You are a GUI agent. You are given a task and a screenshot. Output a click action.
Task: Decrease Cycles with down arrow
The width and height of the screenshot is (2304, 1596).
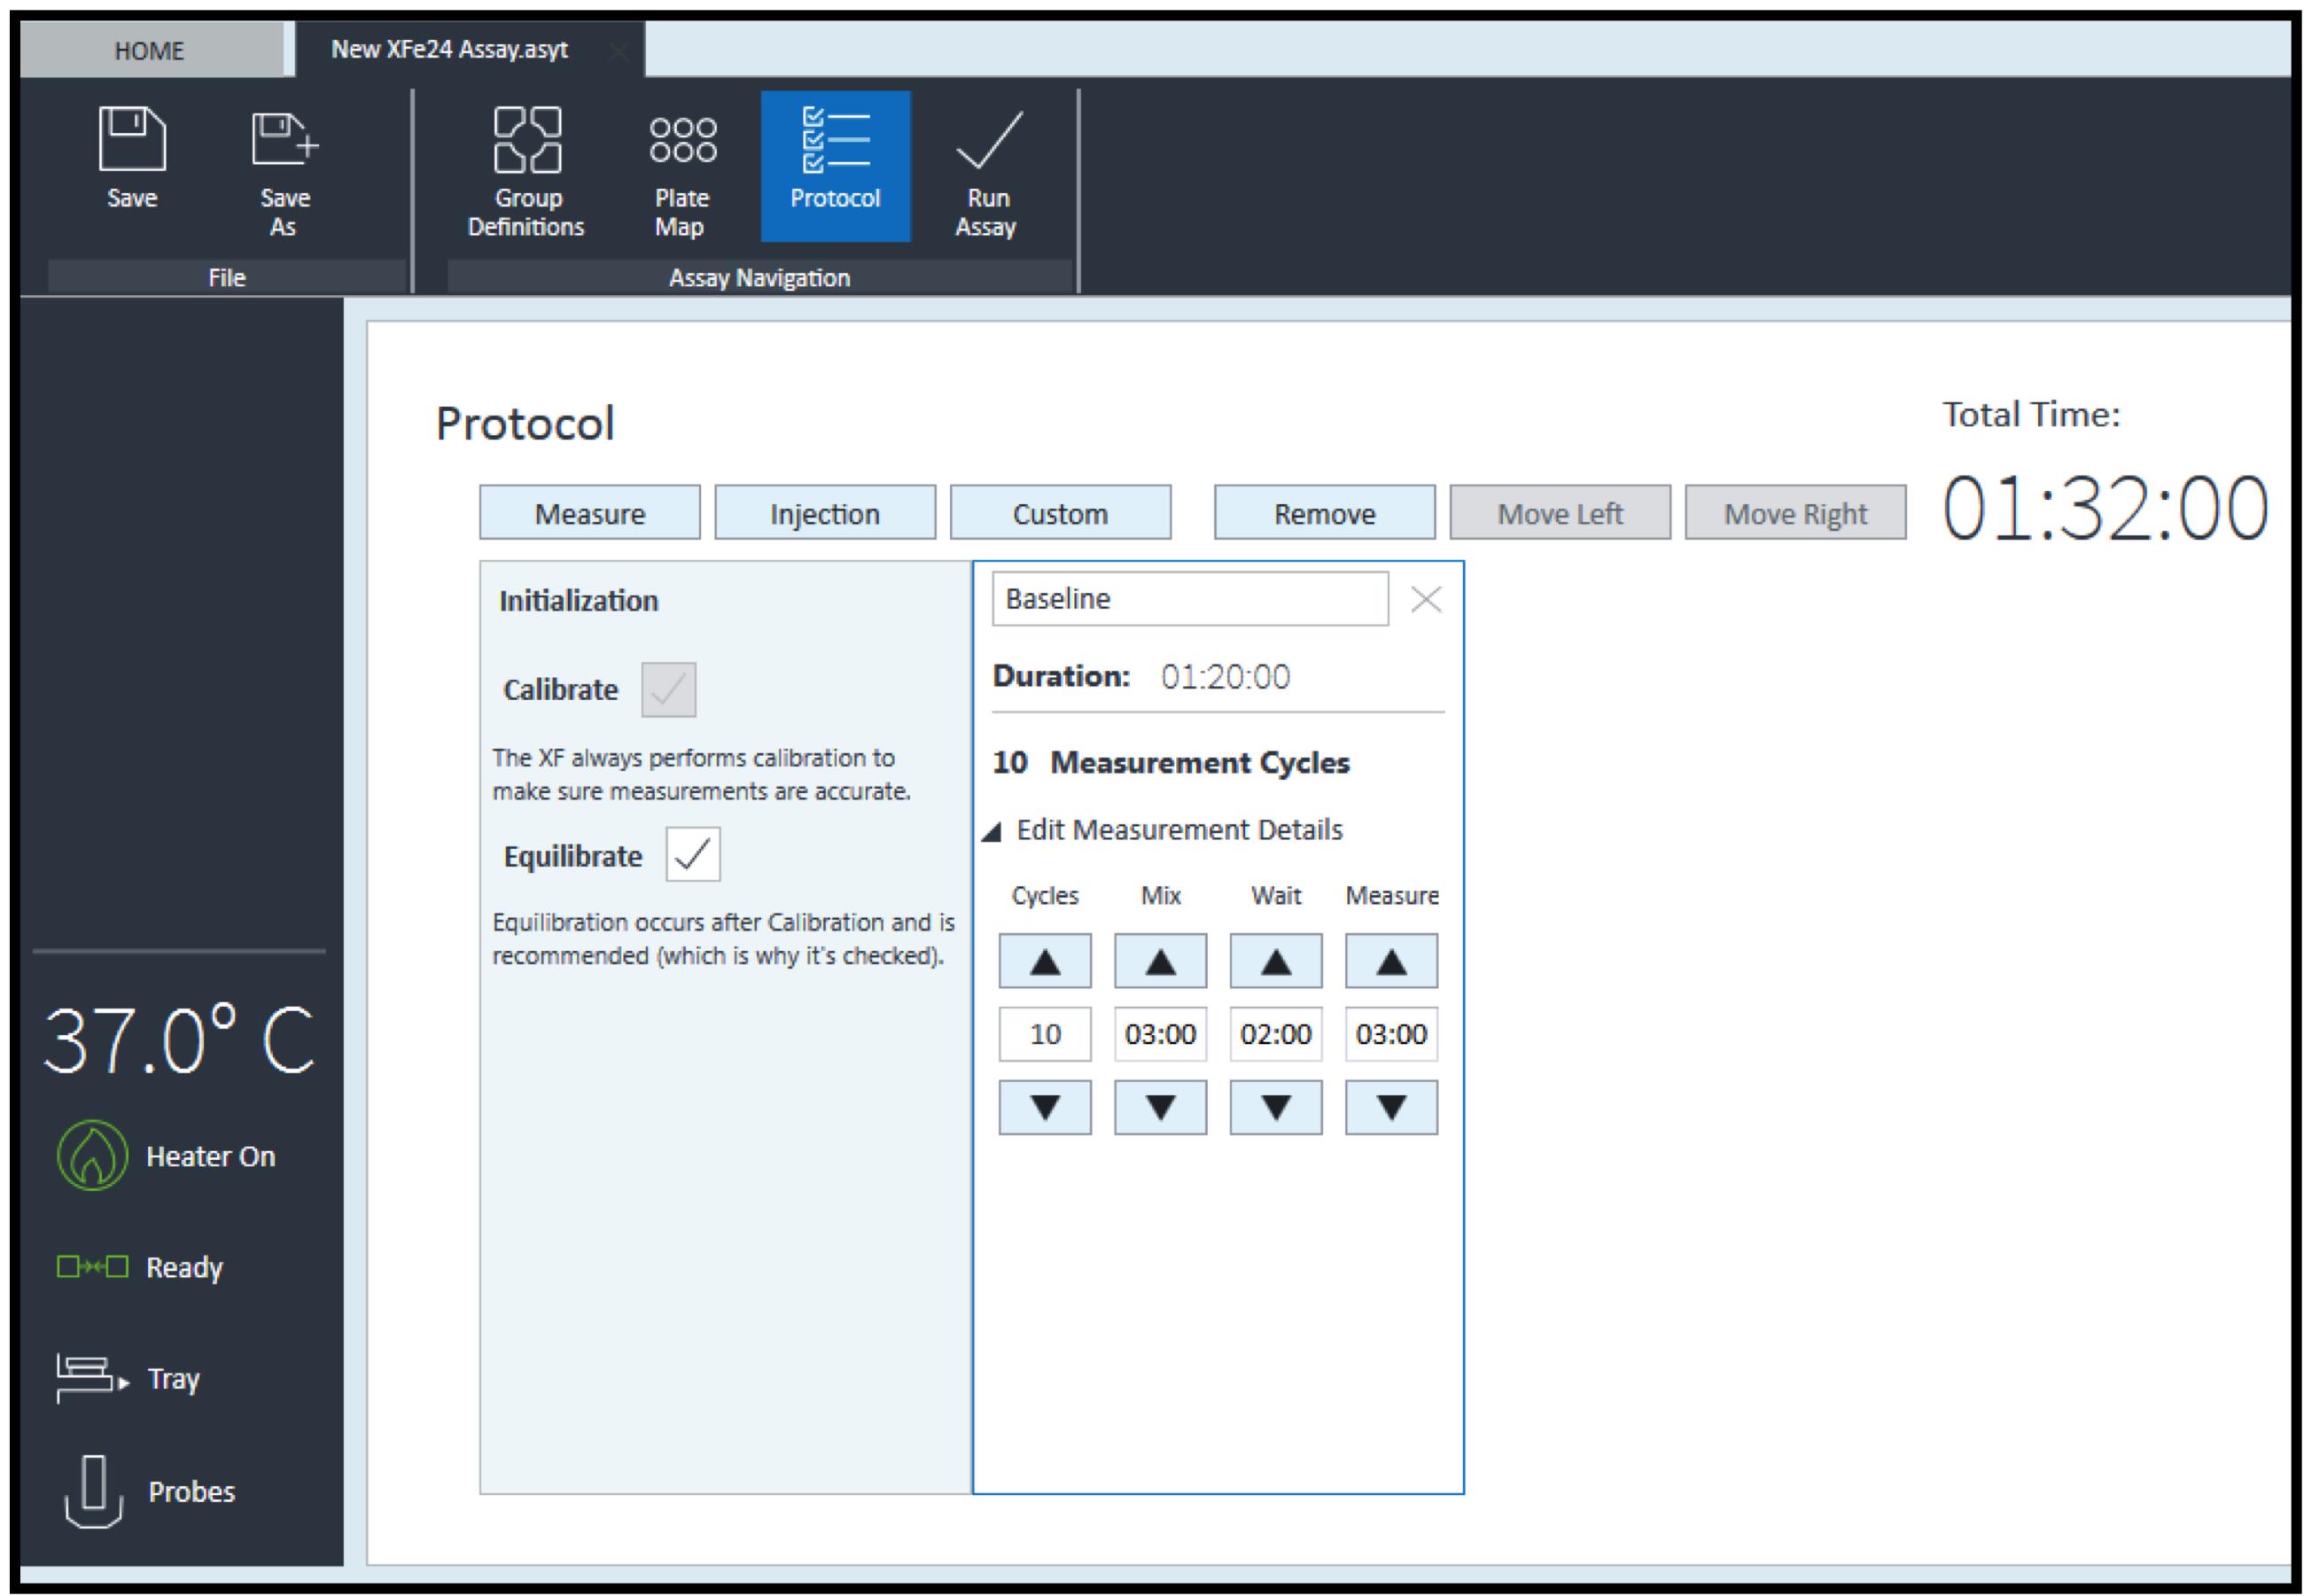[1045, 1107]
